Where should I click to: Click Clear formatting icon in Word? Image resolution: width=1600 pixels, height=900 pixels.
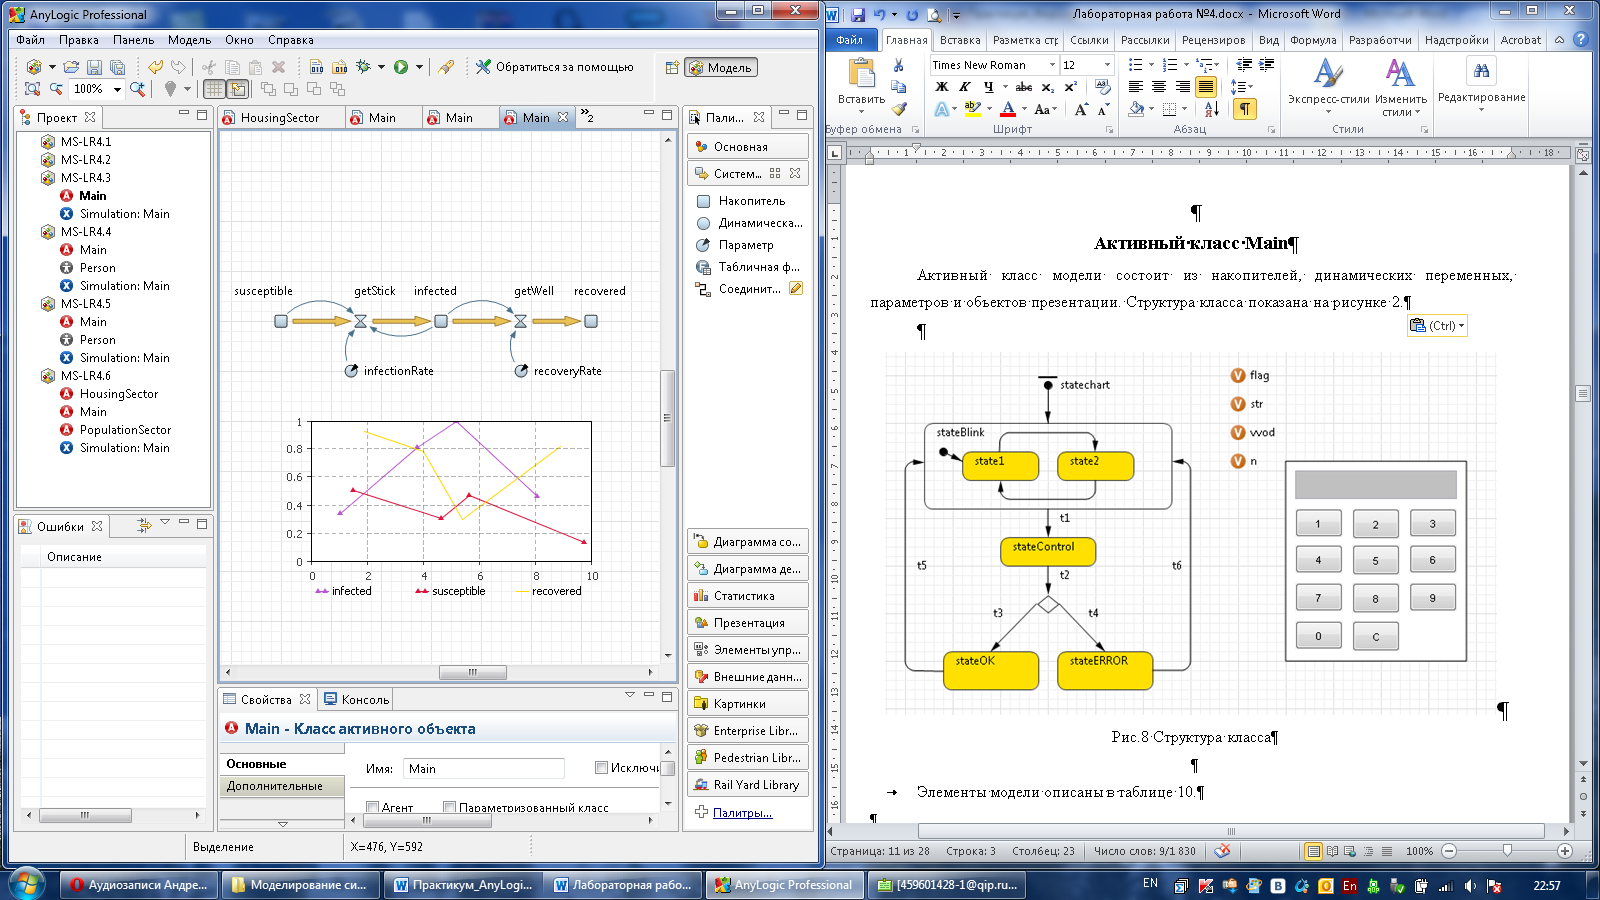click(x=1104, y=87)
